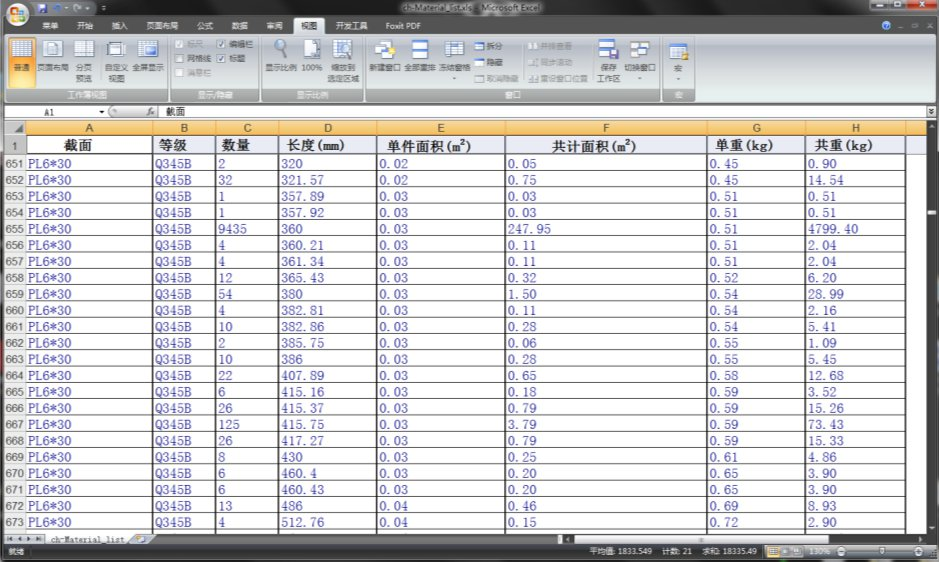This screenshot has width=939, height=562.
Task: Set zoom to 100% button
Action: point(311,56)
